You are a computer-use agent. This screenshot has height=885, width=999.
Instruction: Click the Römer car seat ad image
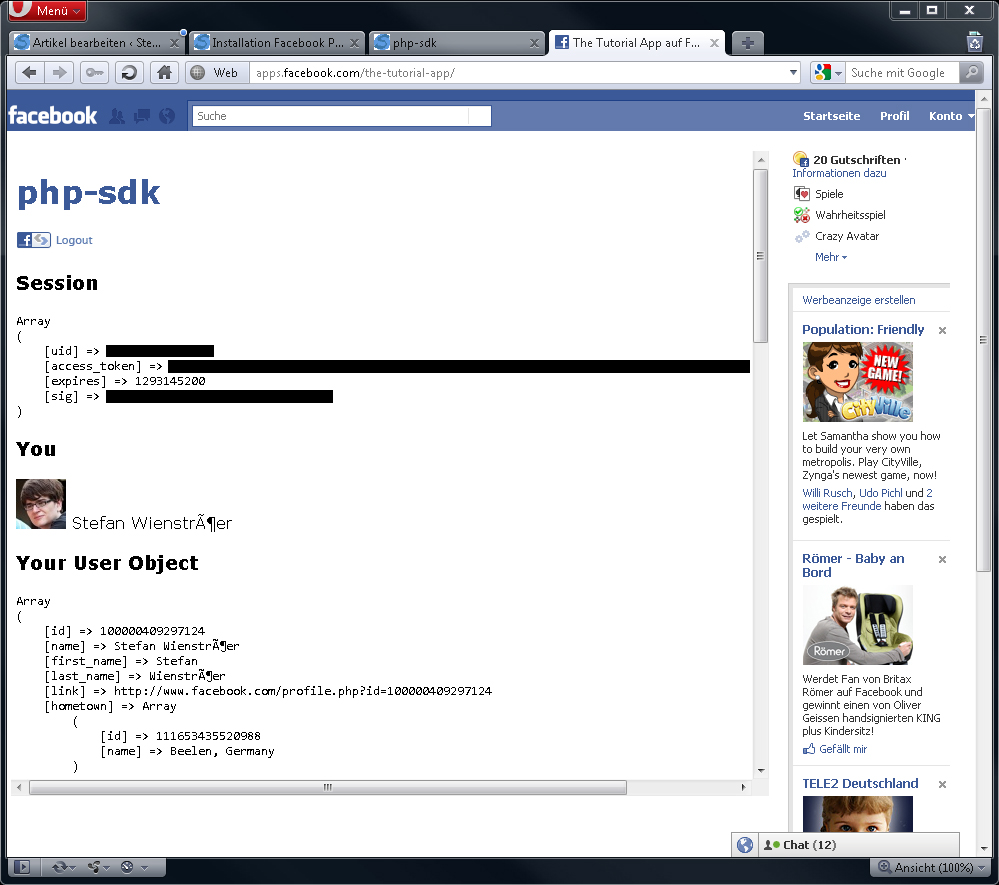point(858,625)
